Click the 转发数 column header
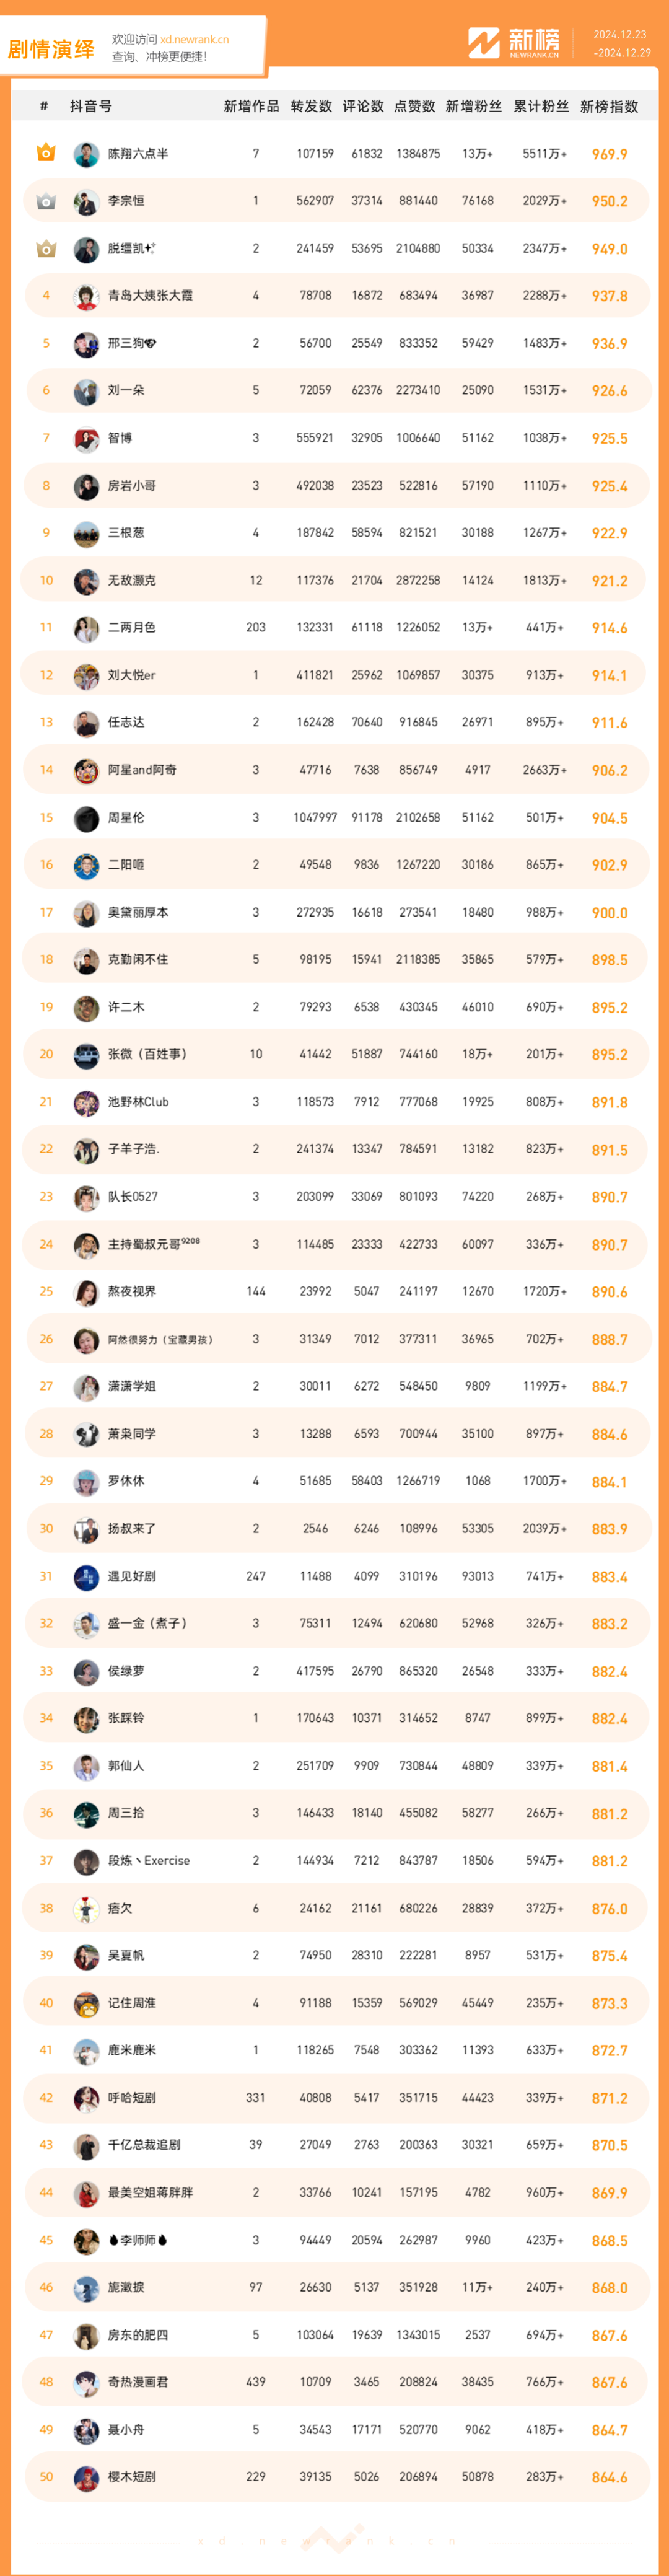The height and width of the screenshot is (2576, 669). (x=311, y=106)
